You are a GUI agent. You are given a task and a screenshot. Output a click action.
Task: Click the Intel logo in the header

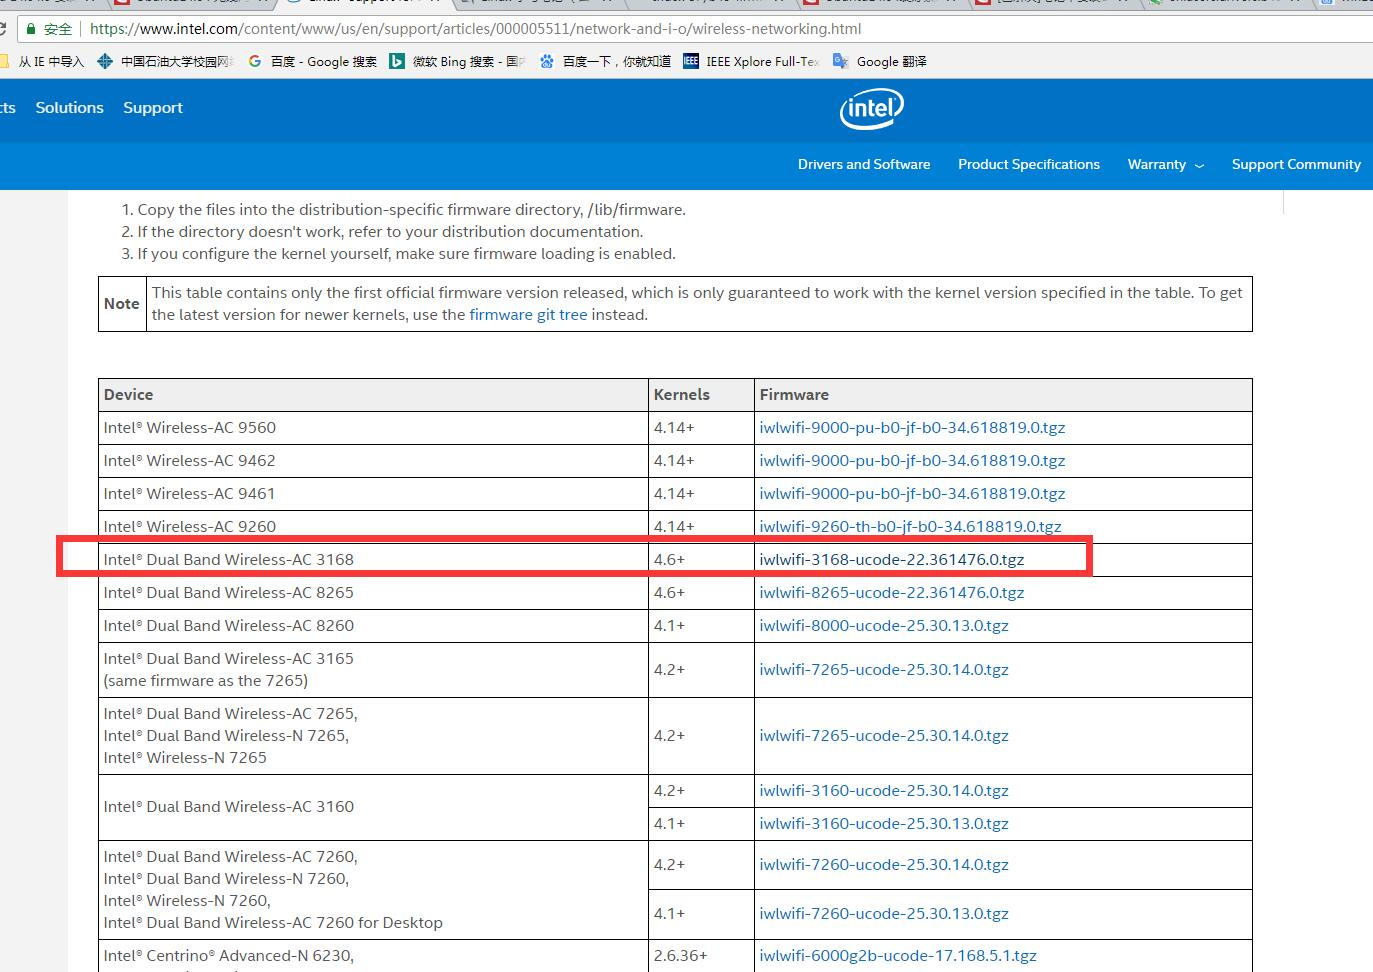pyautogui.click(x=871, y=109)
